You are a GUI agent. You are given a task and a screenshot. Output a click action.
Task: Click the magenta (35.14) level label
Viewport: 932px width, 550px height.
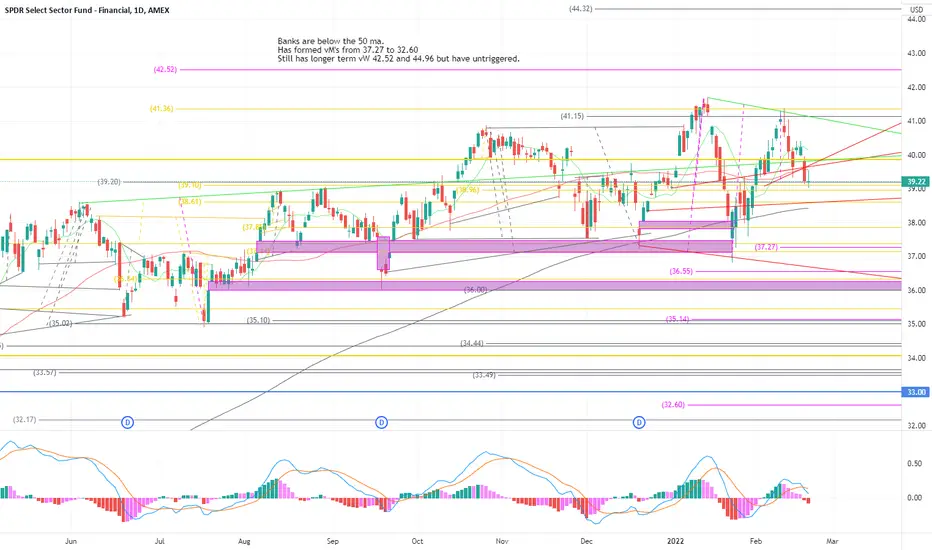click(678, 319)
